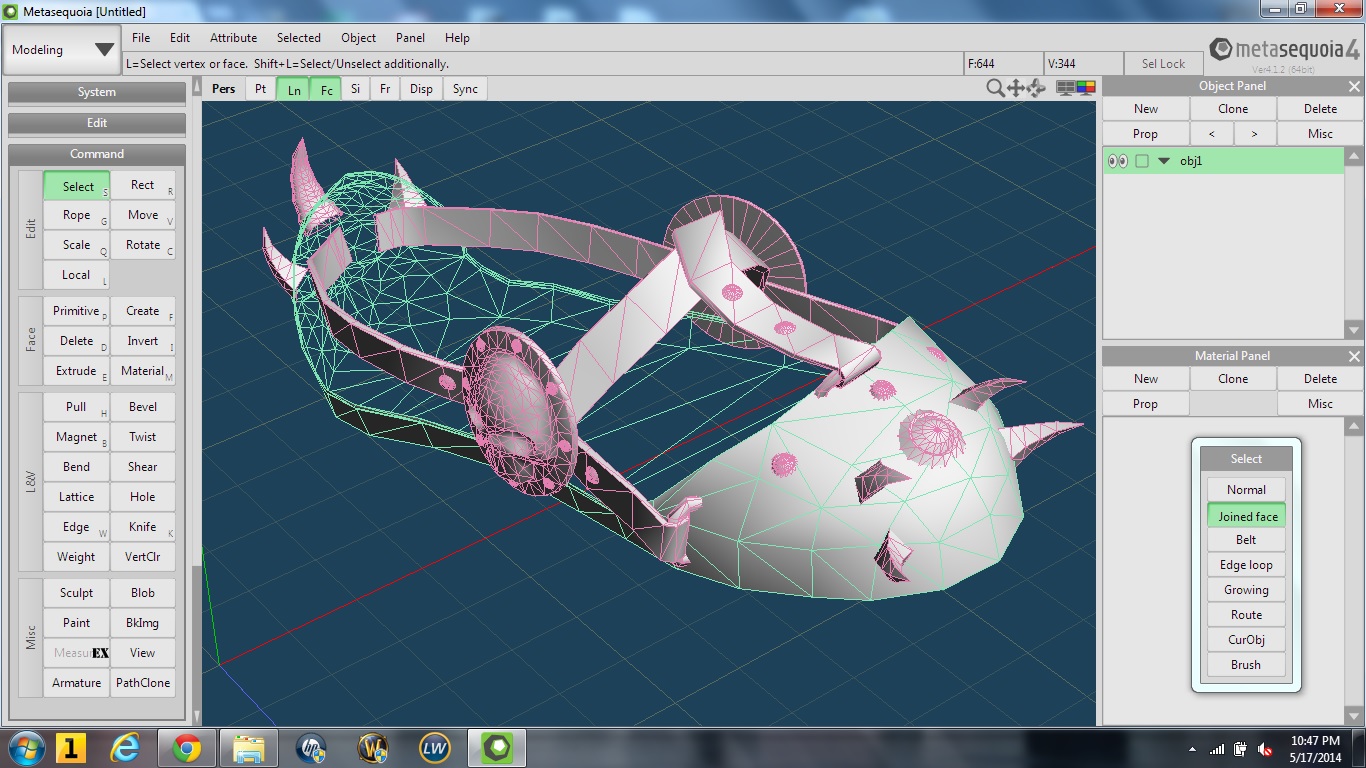Open the File menu
1366x768 pixels.
click(x=141, y=38)
